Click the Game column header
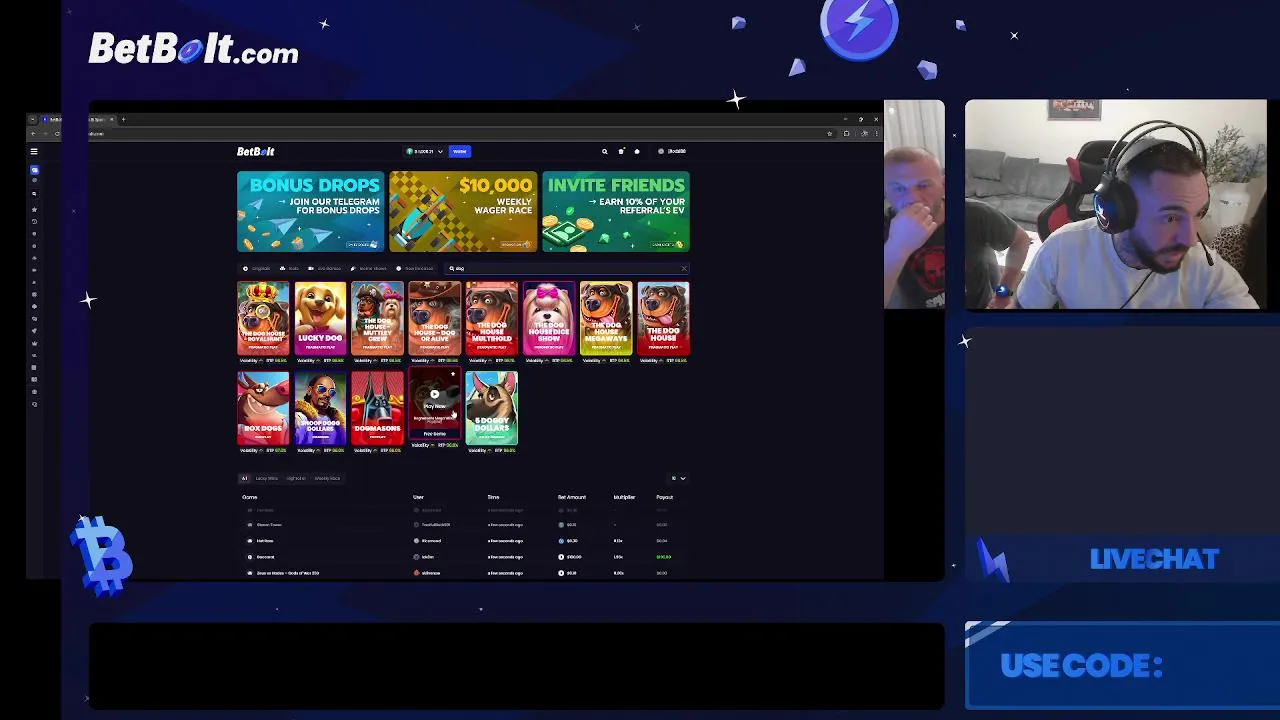 click(249, 497)
